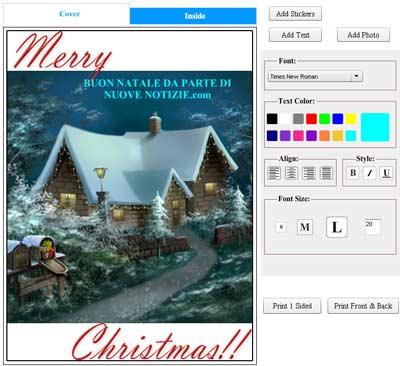Choose large font size L button

337,227
